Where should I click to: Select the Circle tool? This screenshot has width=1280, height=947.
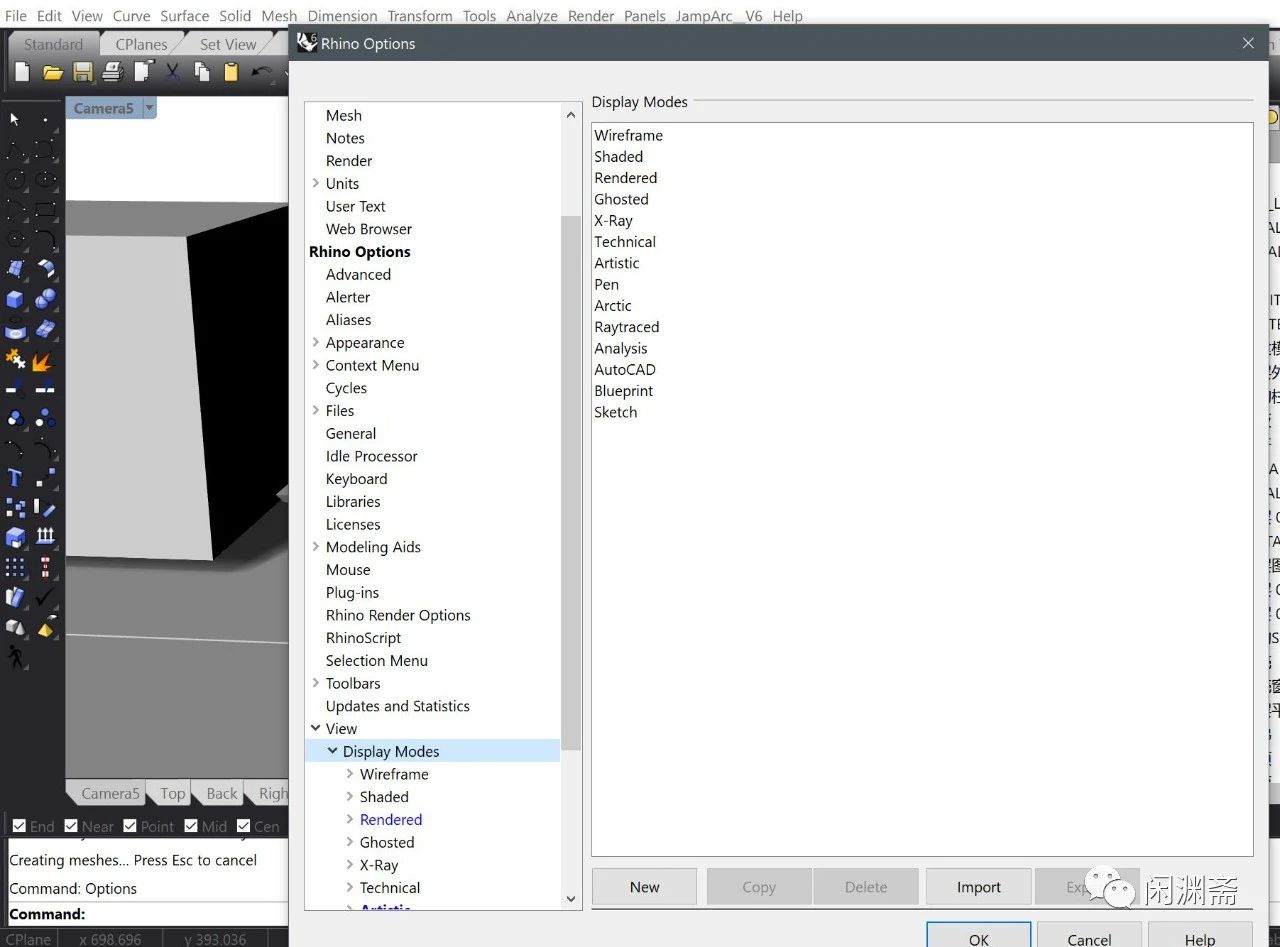[15, 180]
